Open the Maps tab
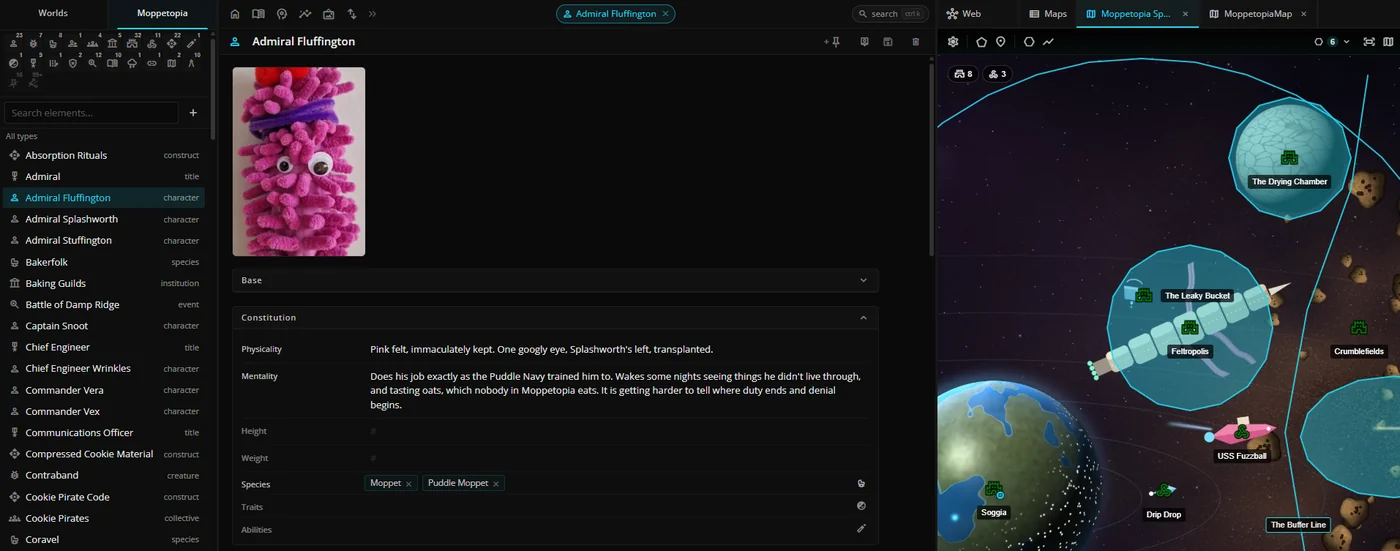The height and width of the screenshot is (551, 1400). 1048,14
